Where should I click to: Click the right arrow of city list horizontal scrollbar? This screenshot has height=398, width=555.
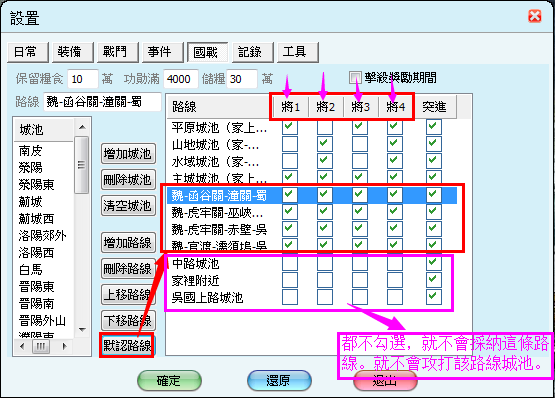click(64, 346)
